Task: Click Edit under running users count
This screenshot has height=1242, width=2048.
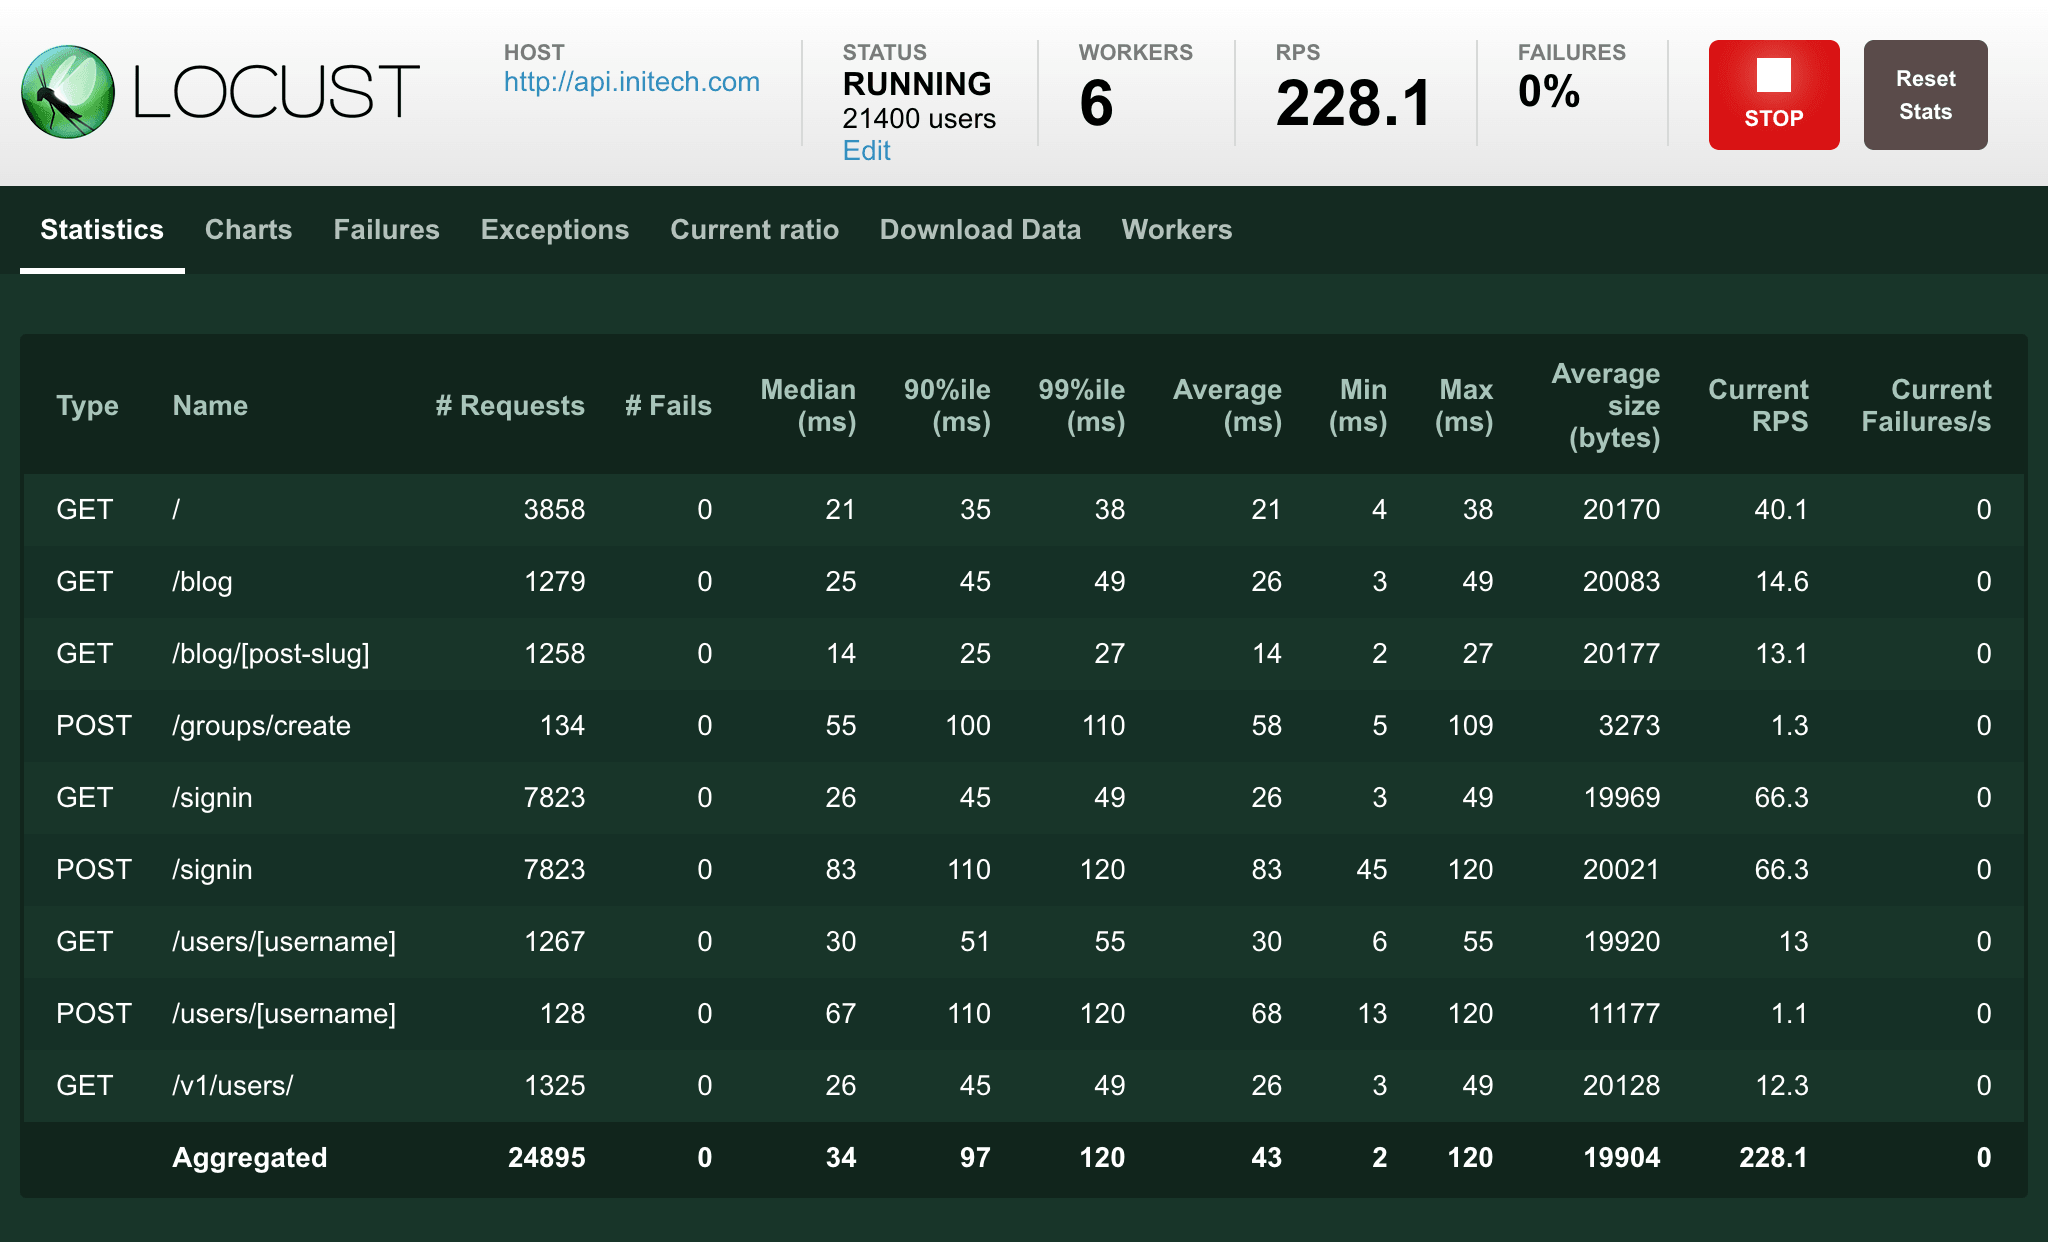Action: click(x=866, y=151)
